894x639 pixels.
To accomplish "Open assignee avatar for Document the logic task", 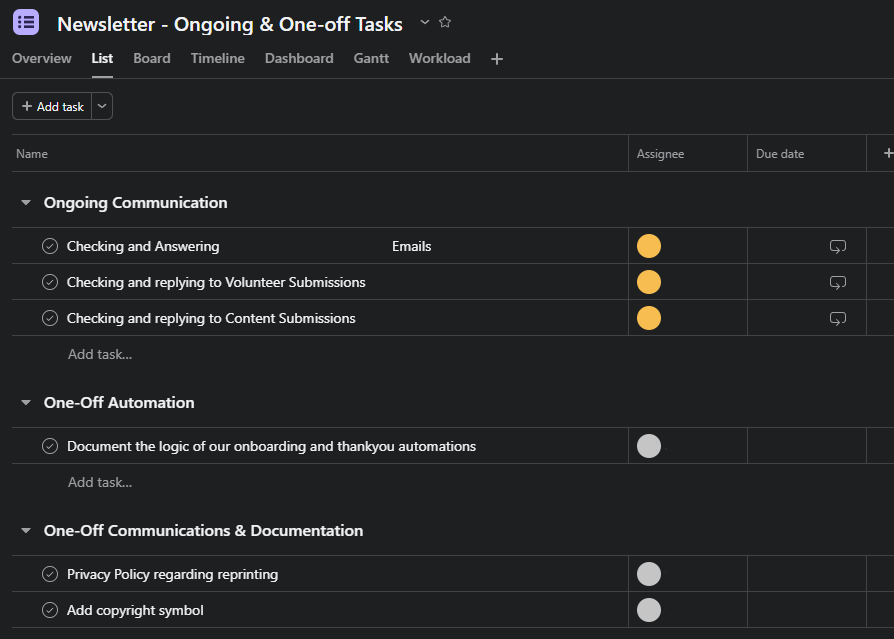I will pos(649,446).
